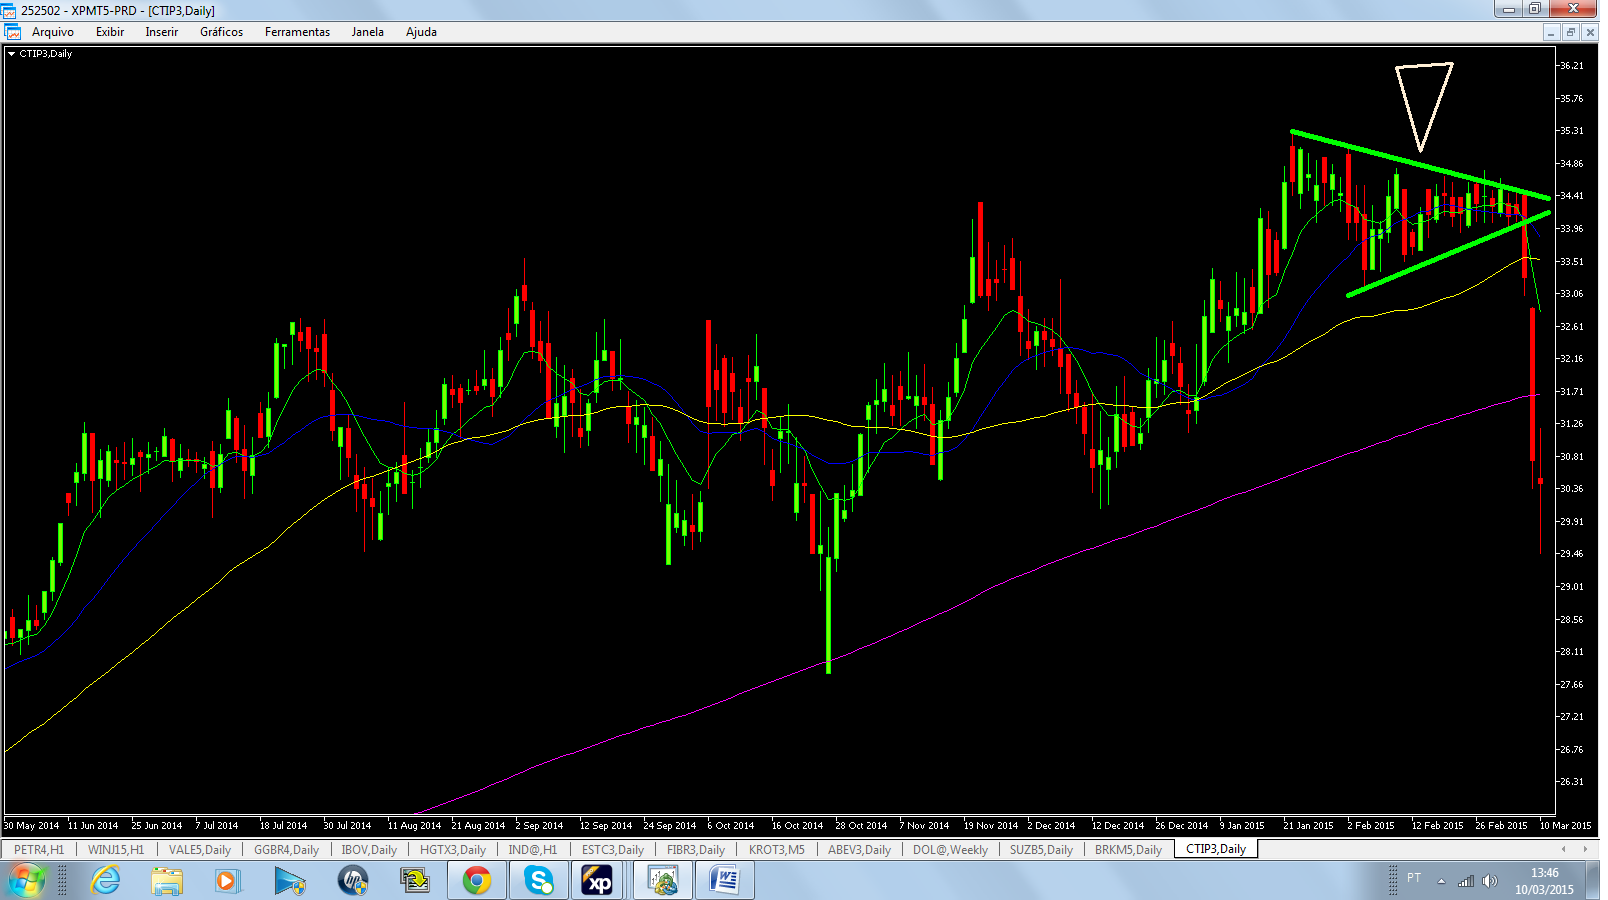Click the 28.11 price label on the scale
Image resolution: width=1608 pixels, height=900 pixels.
[1571, 652]
